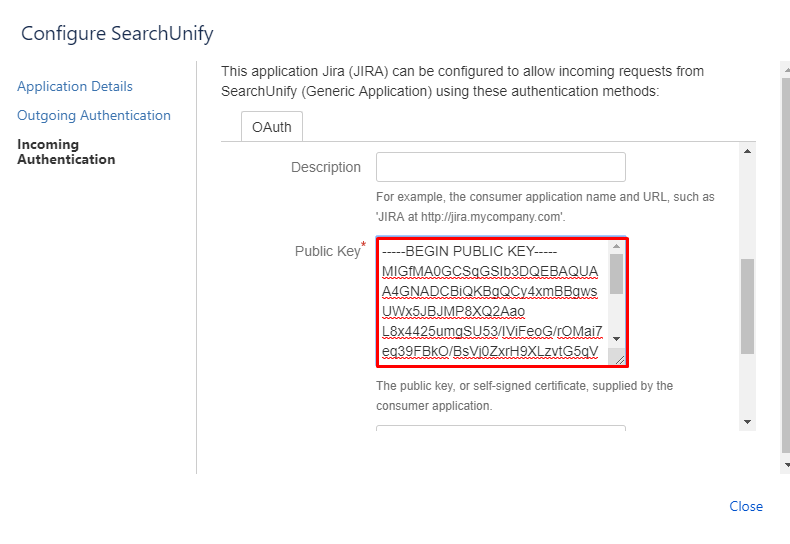Go to Outgoing Authentication settings
The width and height of the screenshot is (790, 544).
coord(94,116)
